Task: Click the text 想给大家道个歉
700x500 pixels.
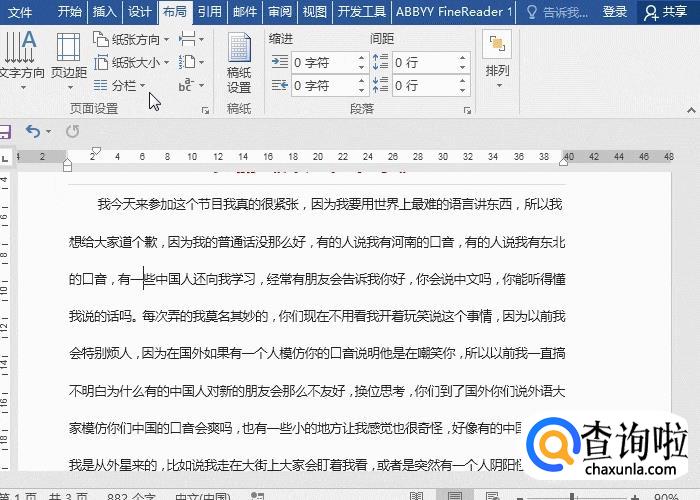Action: point(113,242)
